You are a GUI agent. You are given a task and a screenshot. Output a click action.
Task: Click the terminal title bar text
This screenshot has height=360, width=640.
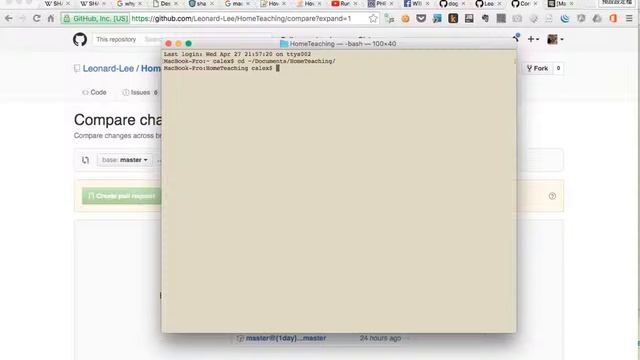point(342,44)
